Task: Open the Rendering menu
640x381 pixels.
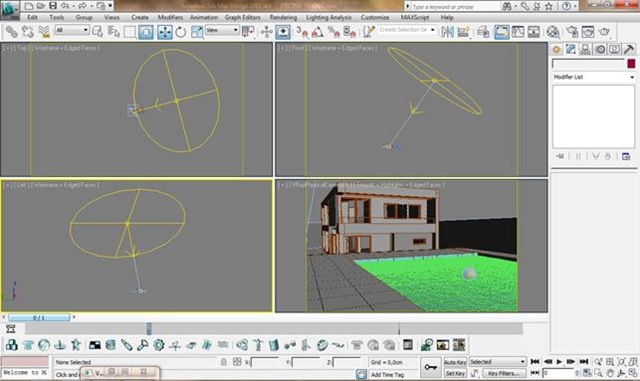Action: point(283,18)
